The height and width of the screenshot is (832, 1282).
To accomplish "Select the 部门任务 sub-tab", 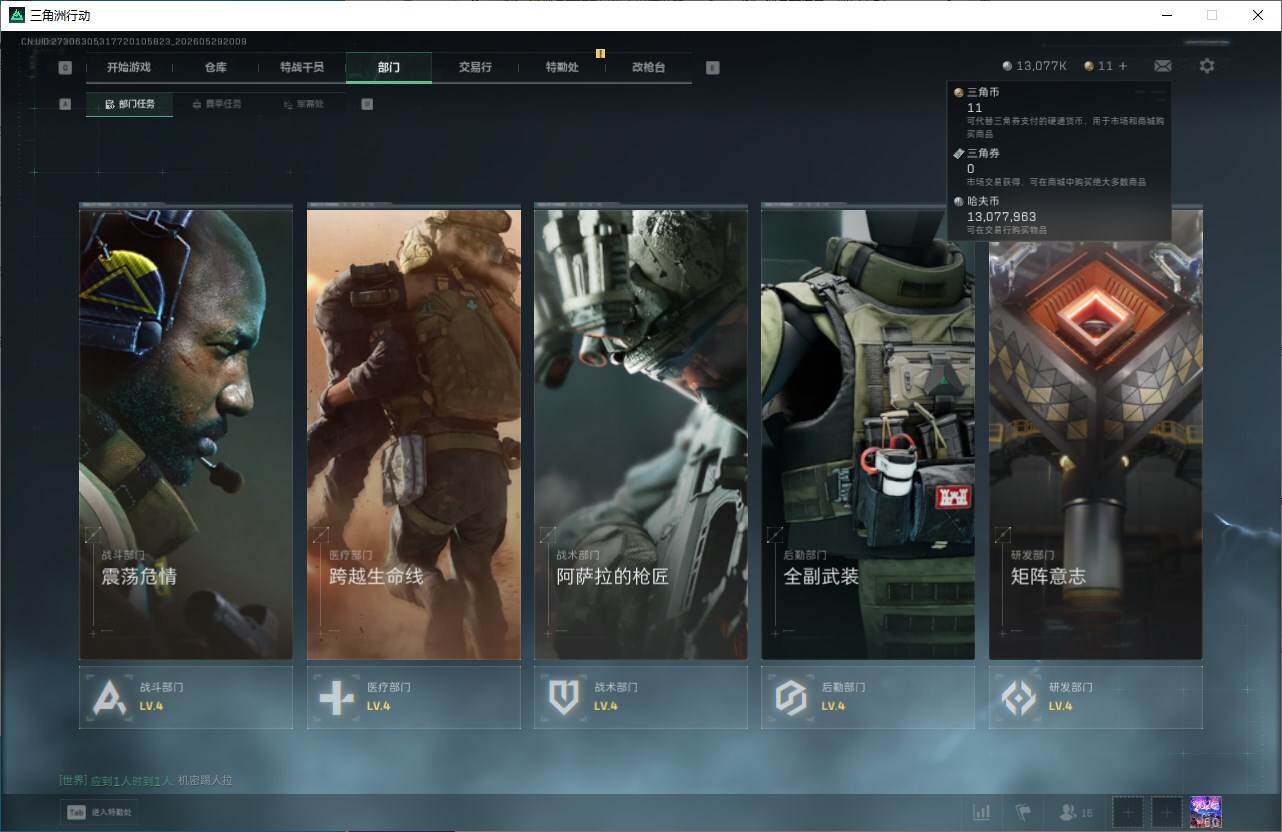I will tap(129, 104).
